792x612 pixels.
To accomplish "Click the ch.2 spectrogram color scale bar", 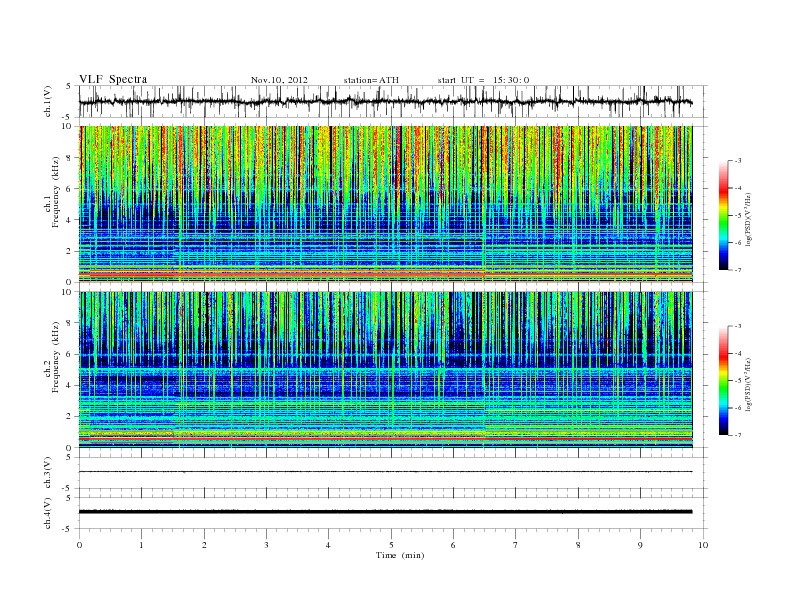I will (x=723, y=380).
